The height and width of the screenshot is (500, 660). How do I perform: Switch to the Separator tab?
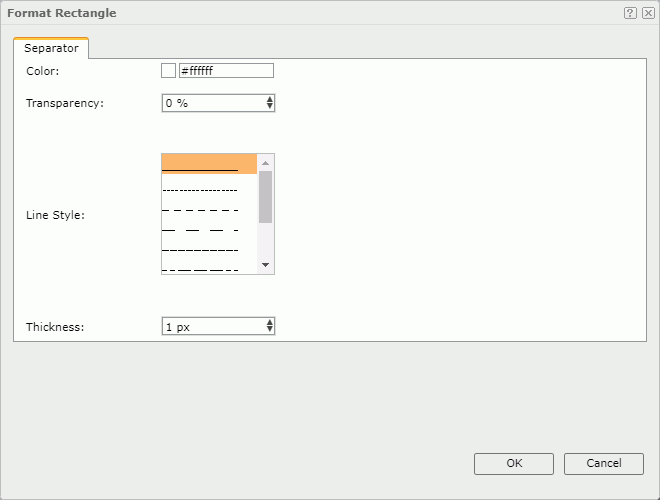(51, 48)
